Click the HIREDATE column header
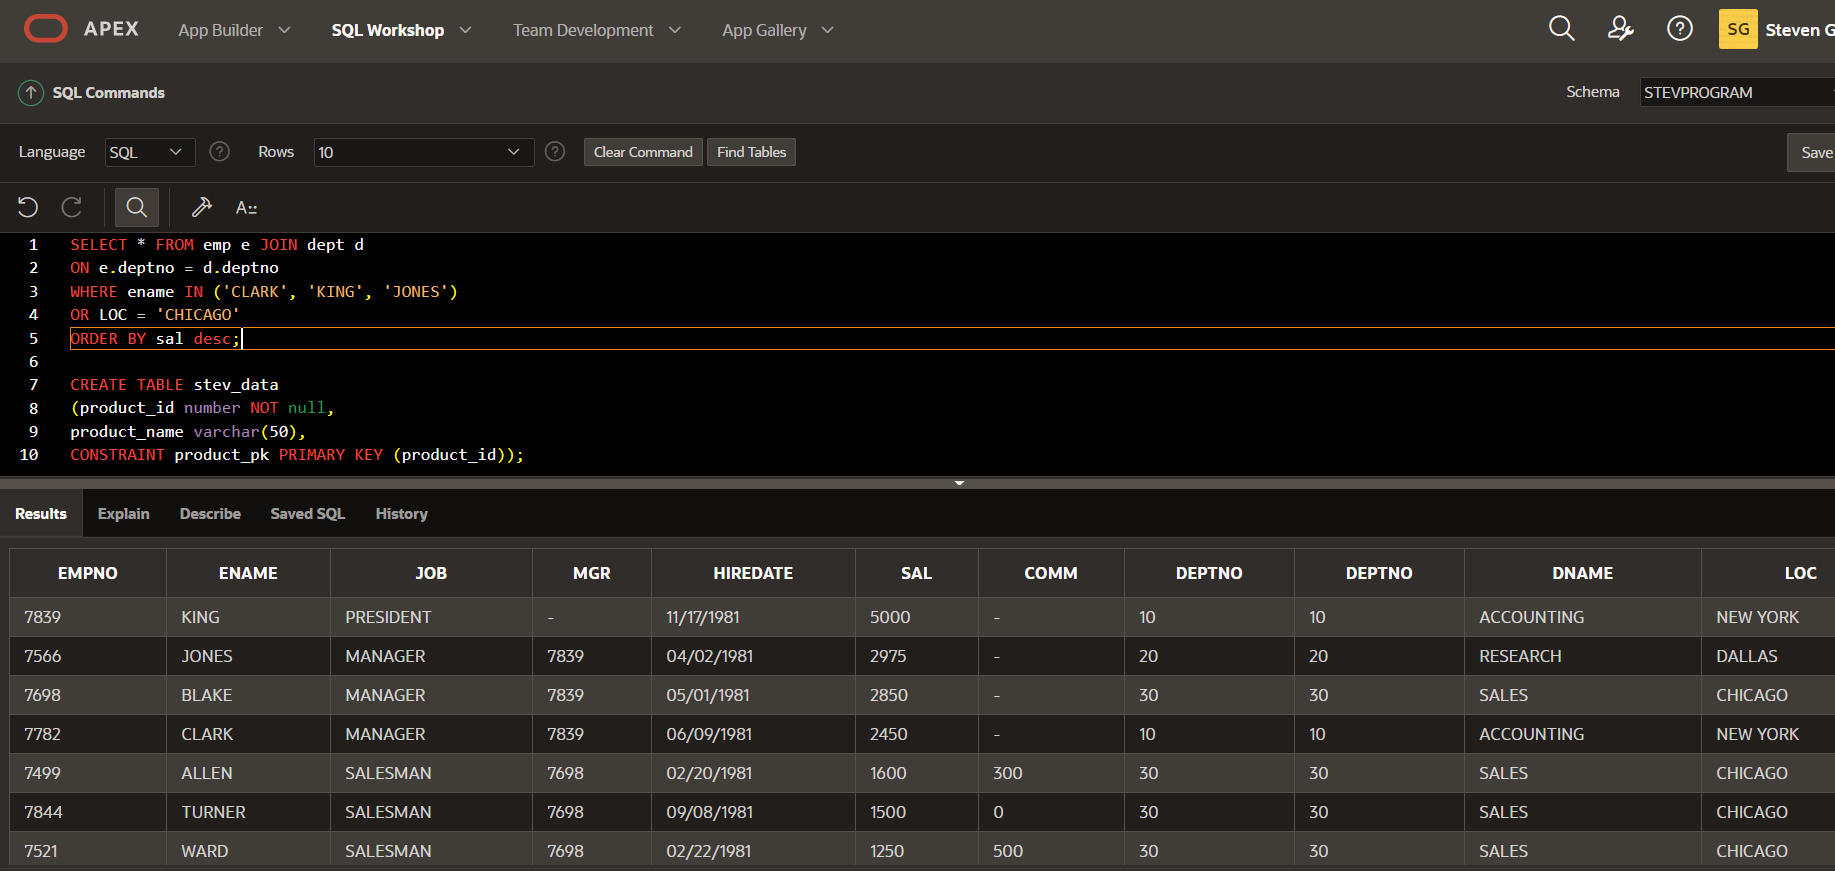Viewport: 1835px width, 871px height. pos(753,573)
